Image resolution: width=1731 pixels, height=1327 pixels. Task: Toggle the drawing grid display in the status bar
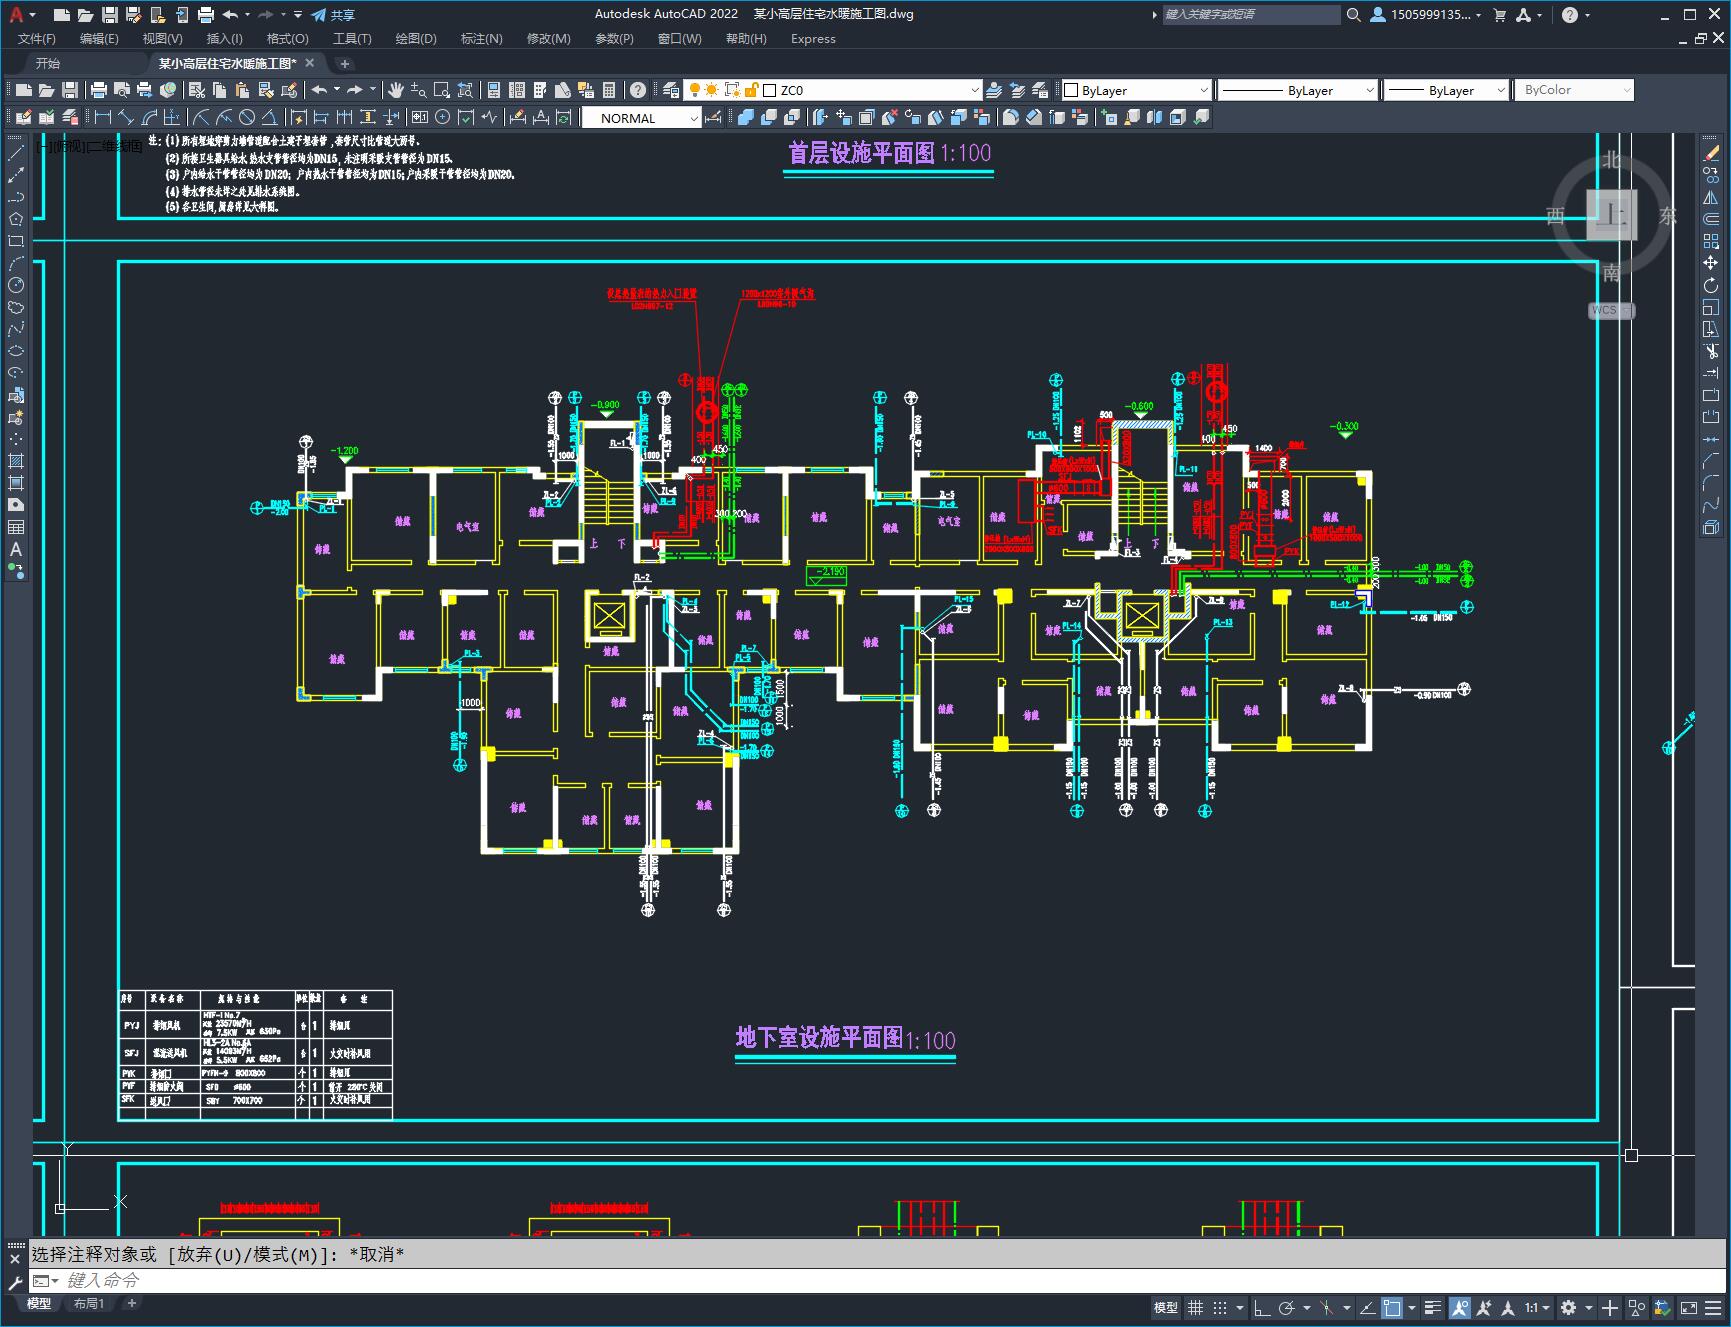pos(1195,1307)
